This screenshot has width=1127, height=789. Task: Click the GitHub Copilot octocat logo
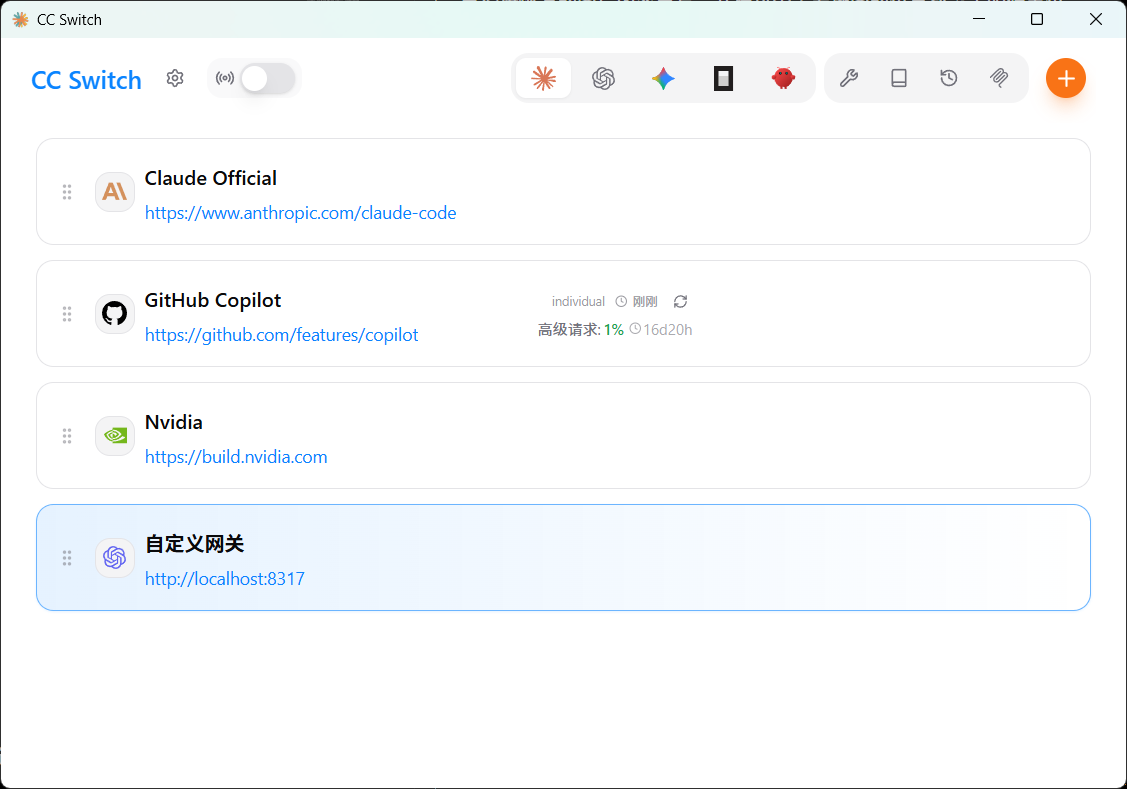coord(115,314)
